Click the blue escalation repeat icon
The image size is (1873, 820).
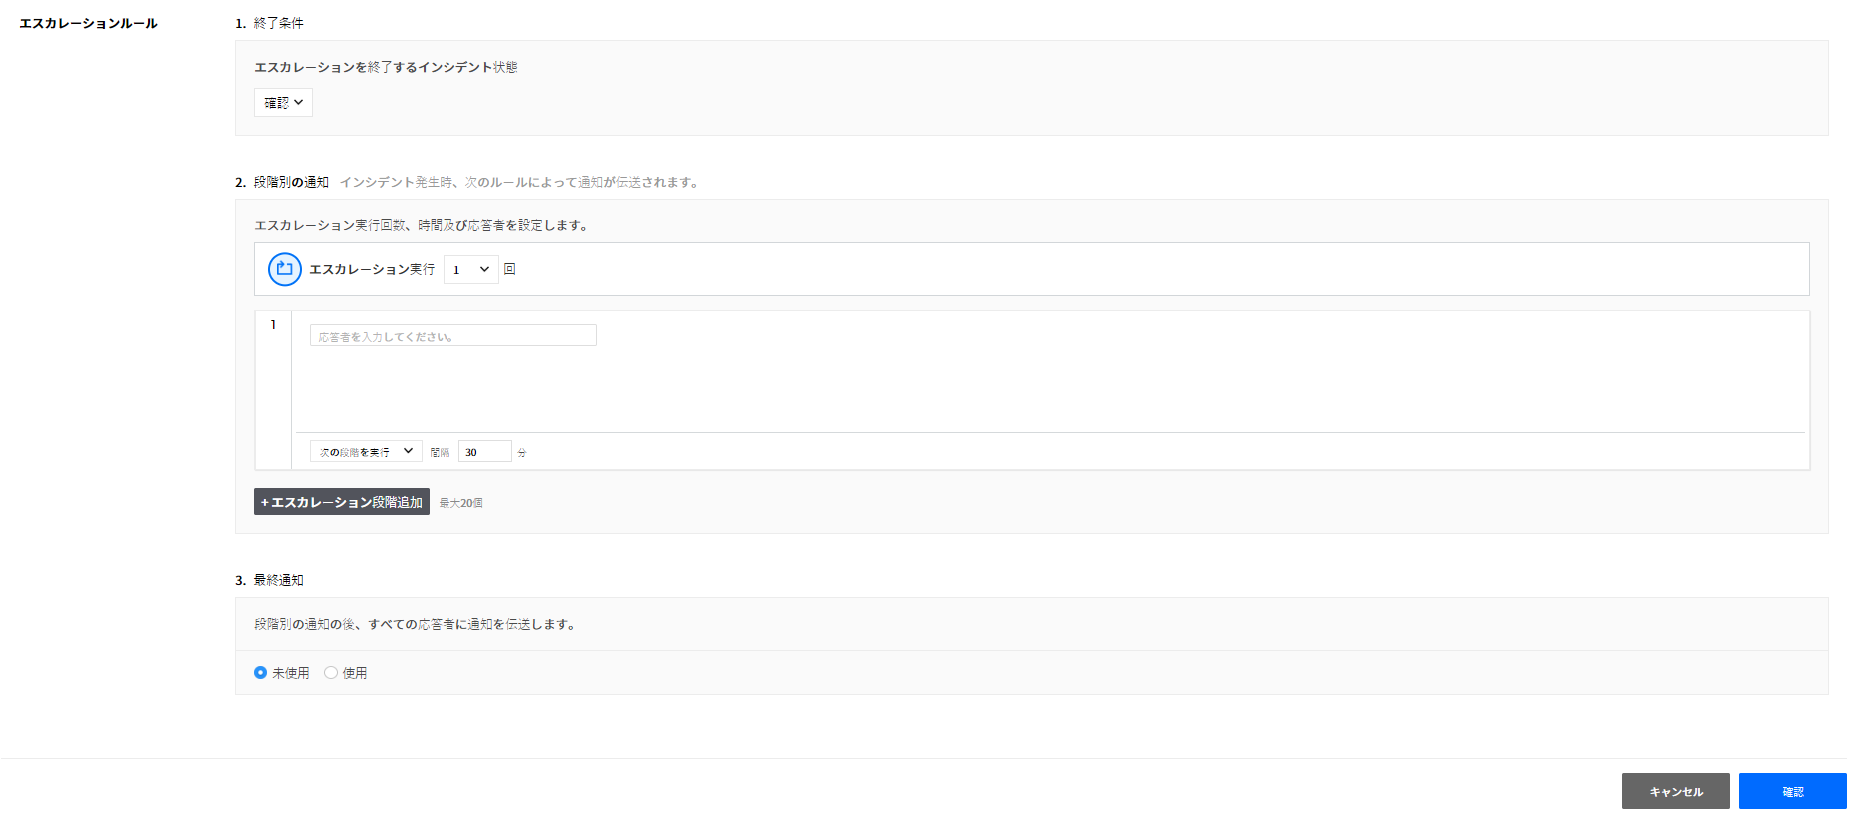coord(284,269)
